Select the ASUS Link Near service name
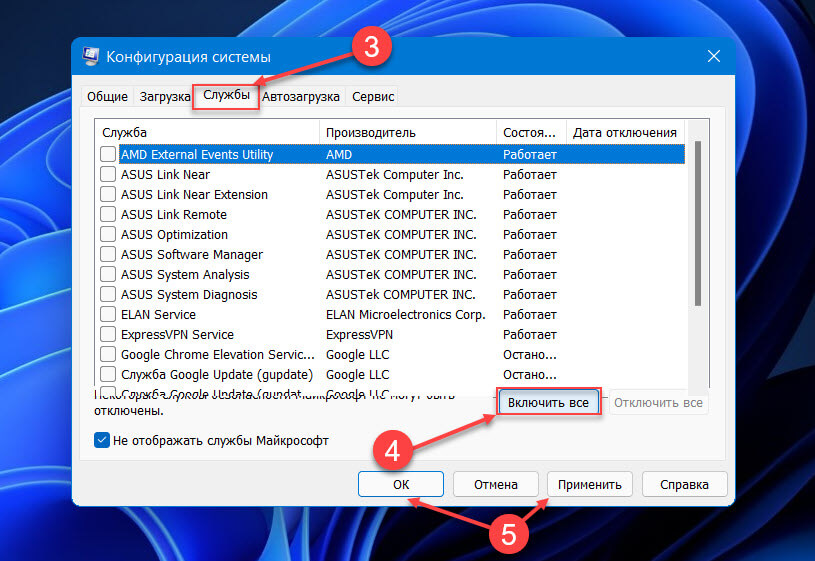 pyautogui.click(x=165, y=175)
